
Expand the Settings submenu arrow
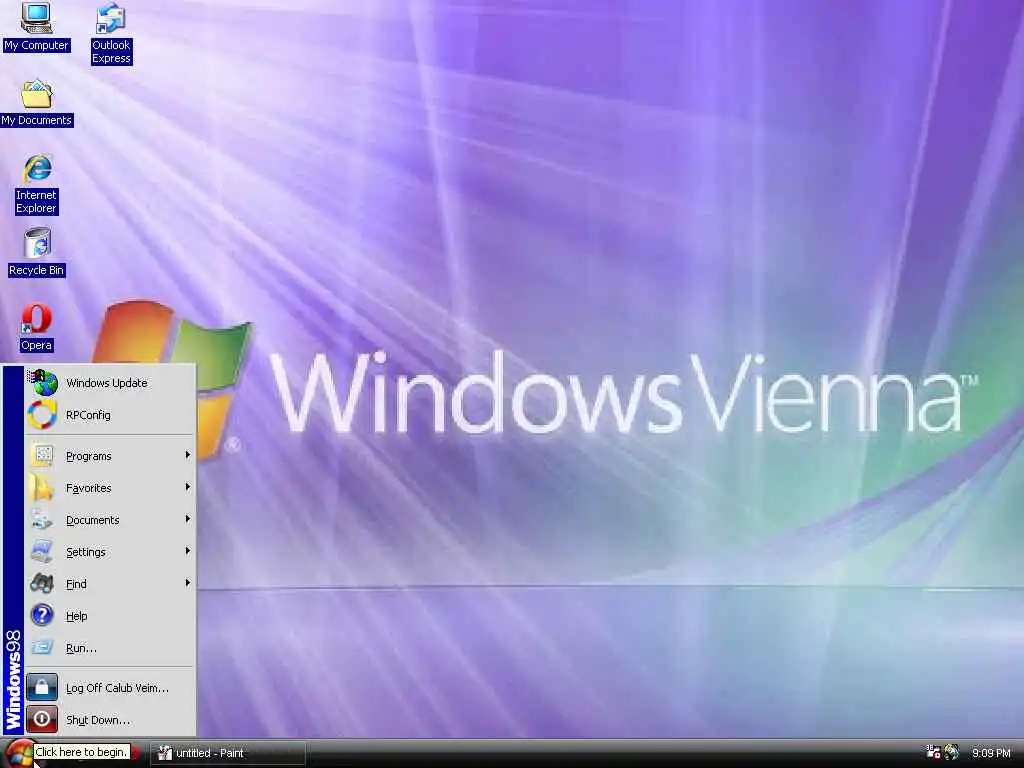[187, 551]
